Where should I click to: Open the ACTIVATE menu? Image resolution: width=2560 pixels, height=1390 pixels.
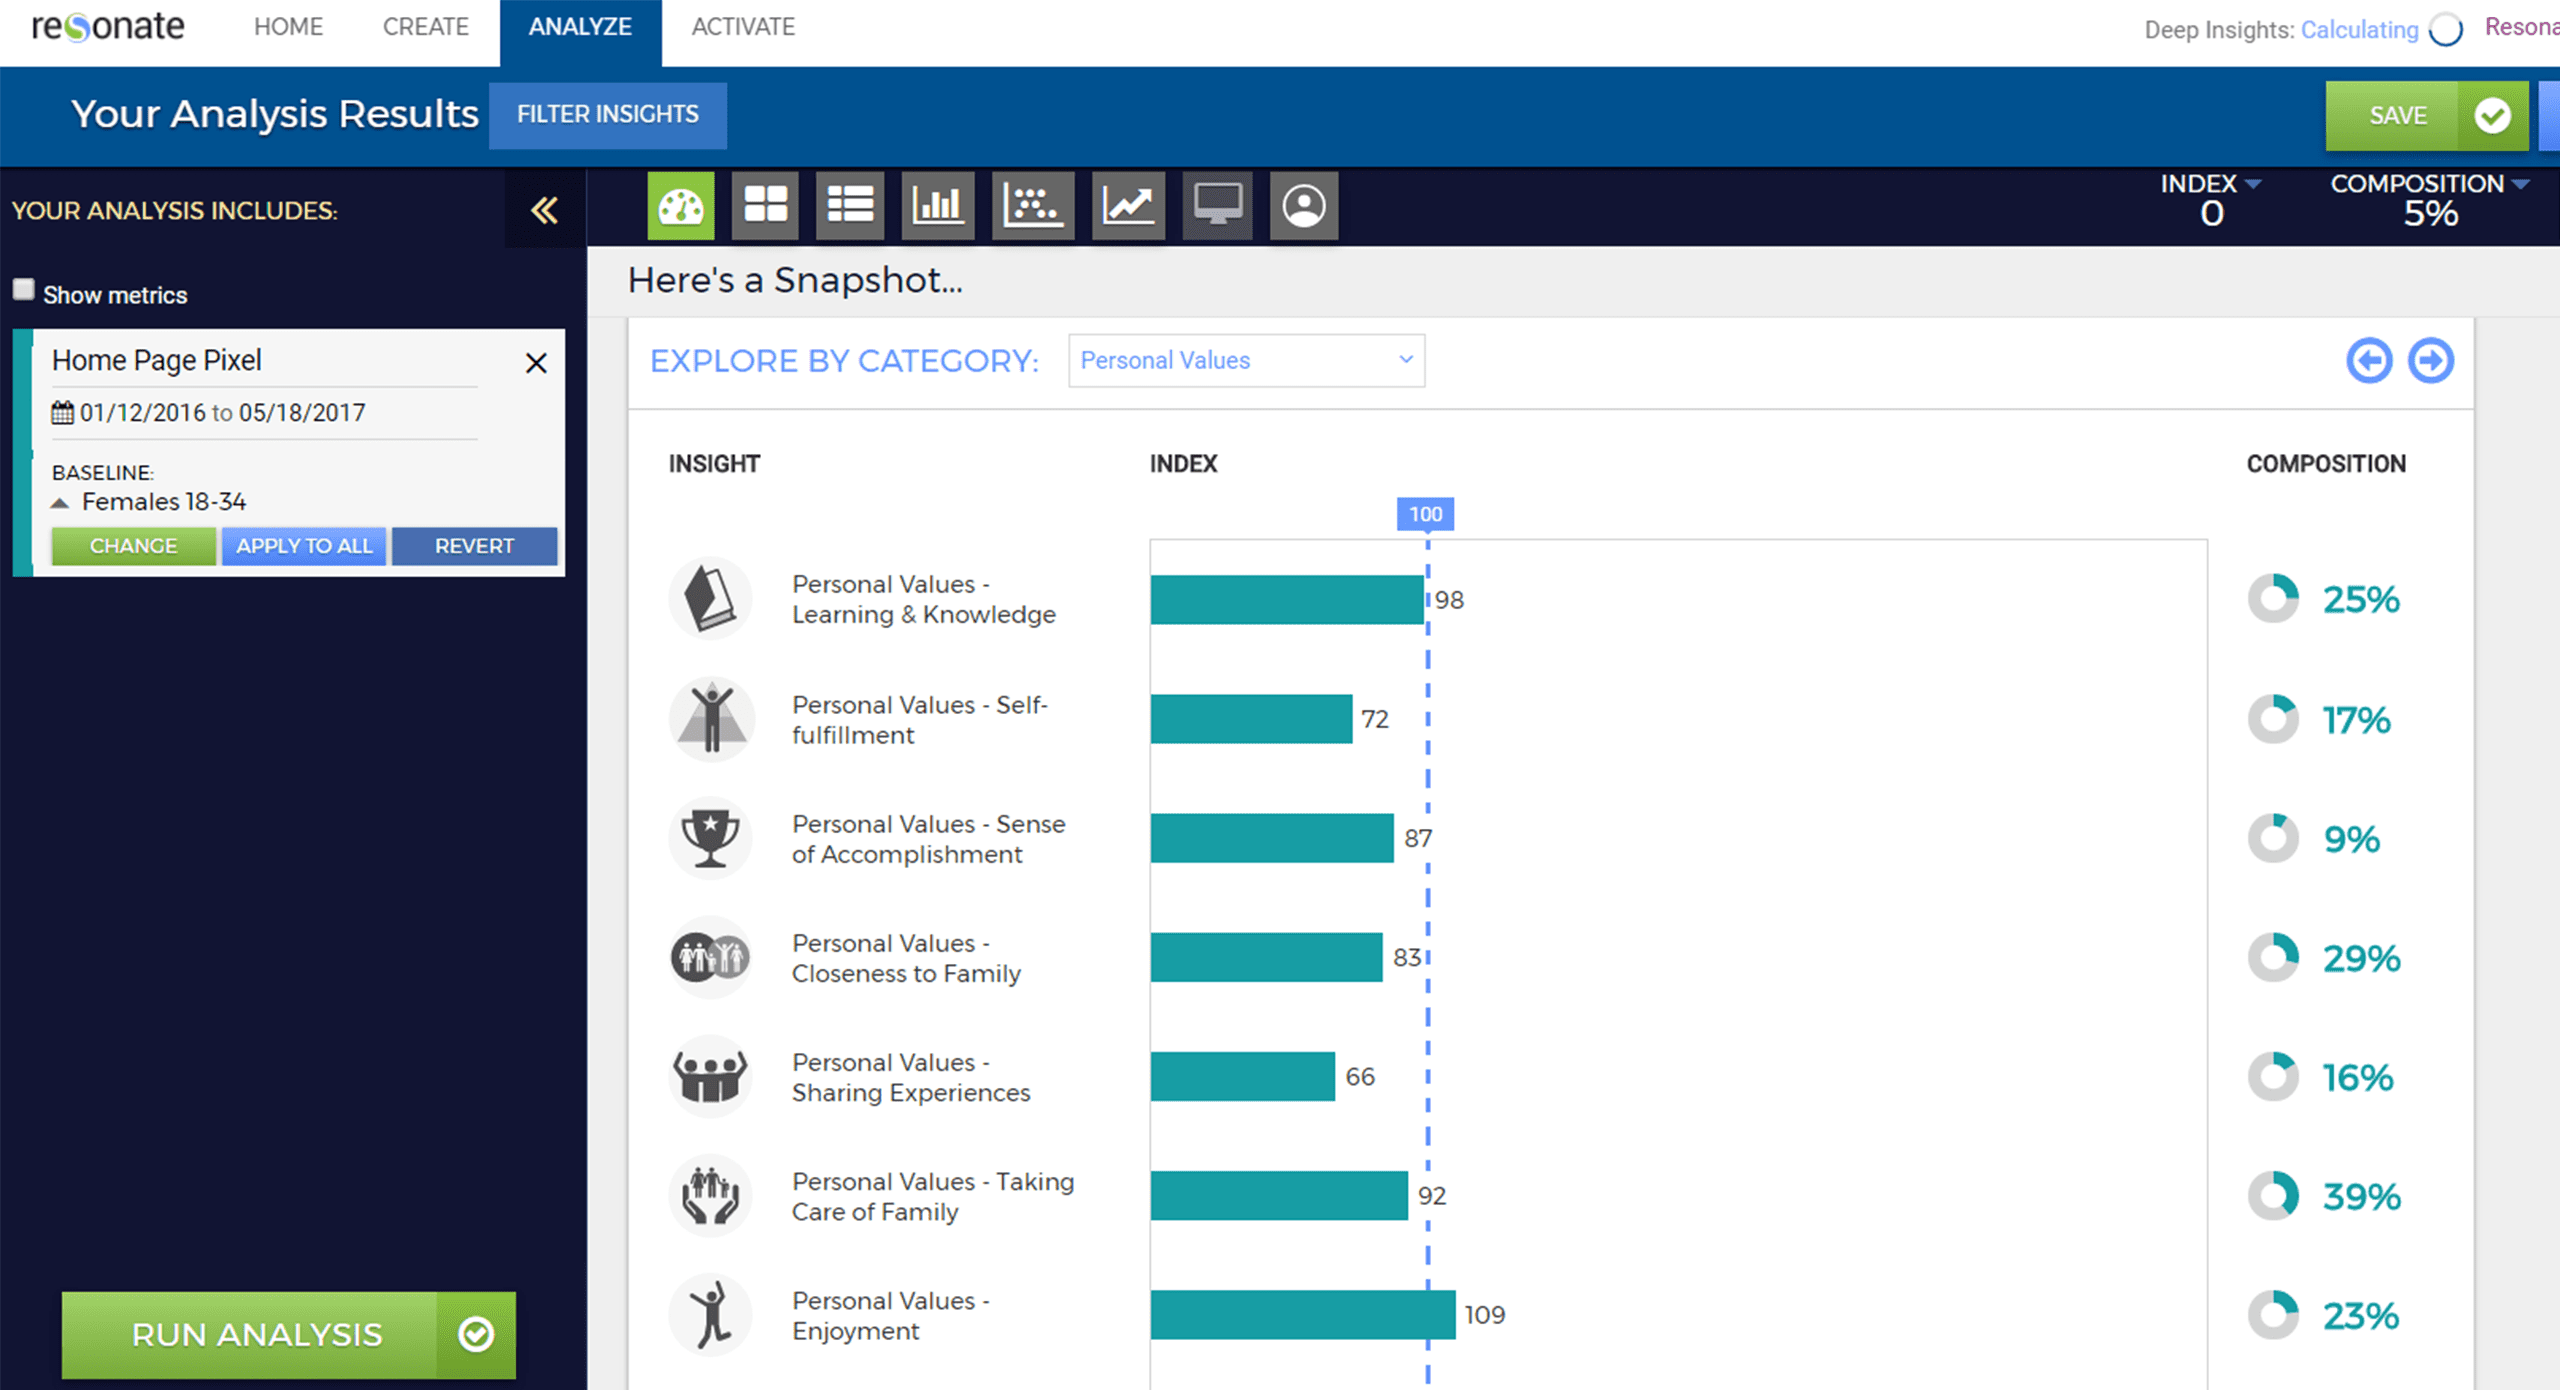[x=740, y=27]
